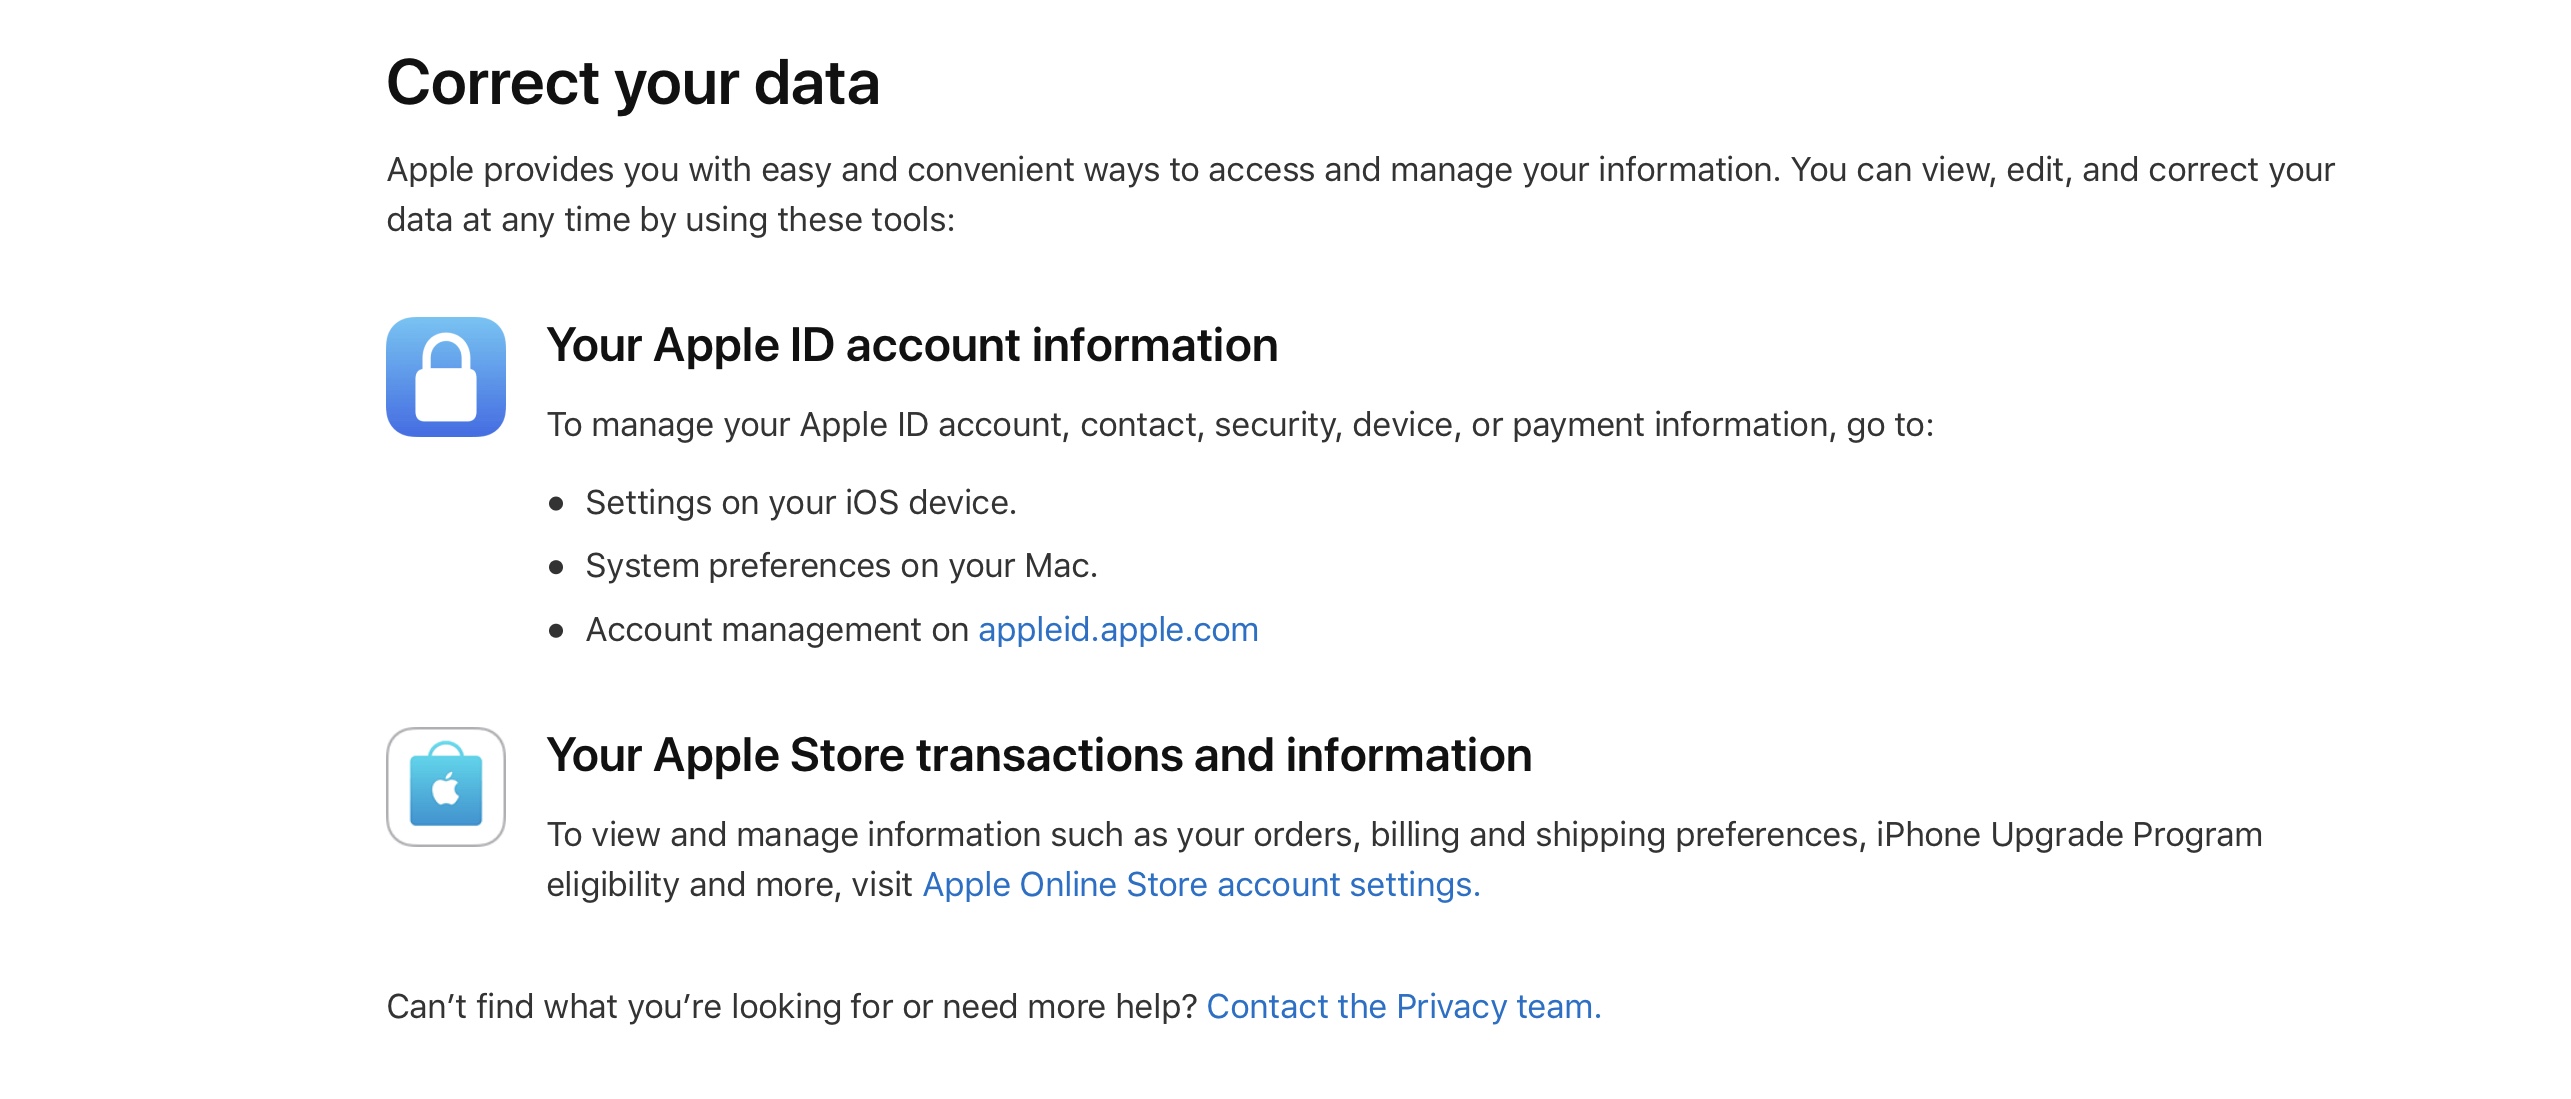Click the To manage your Apple ID sentence

(1239, 425)
